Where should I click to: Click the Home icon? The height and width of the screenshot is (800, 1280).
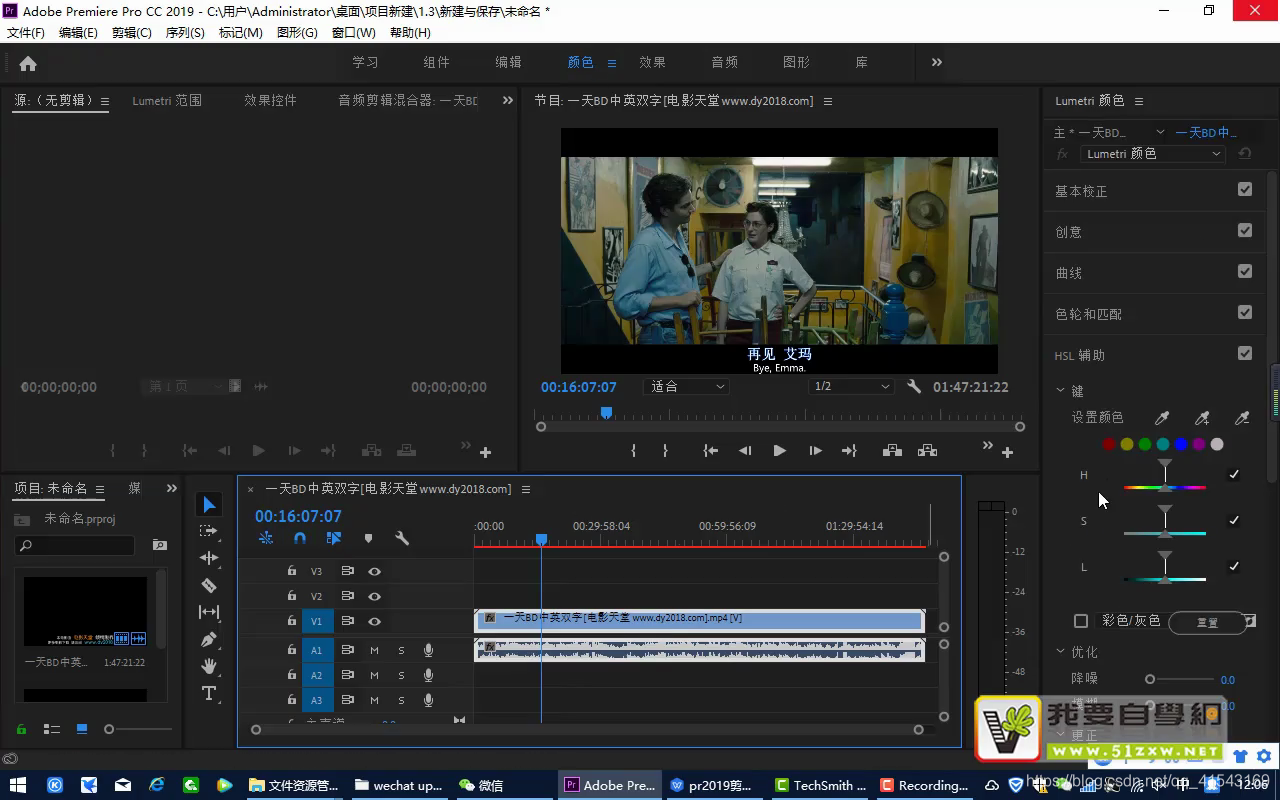[28, 63]
